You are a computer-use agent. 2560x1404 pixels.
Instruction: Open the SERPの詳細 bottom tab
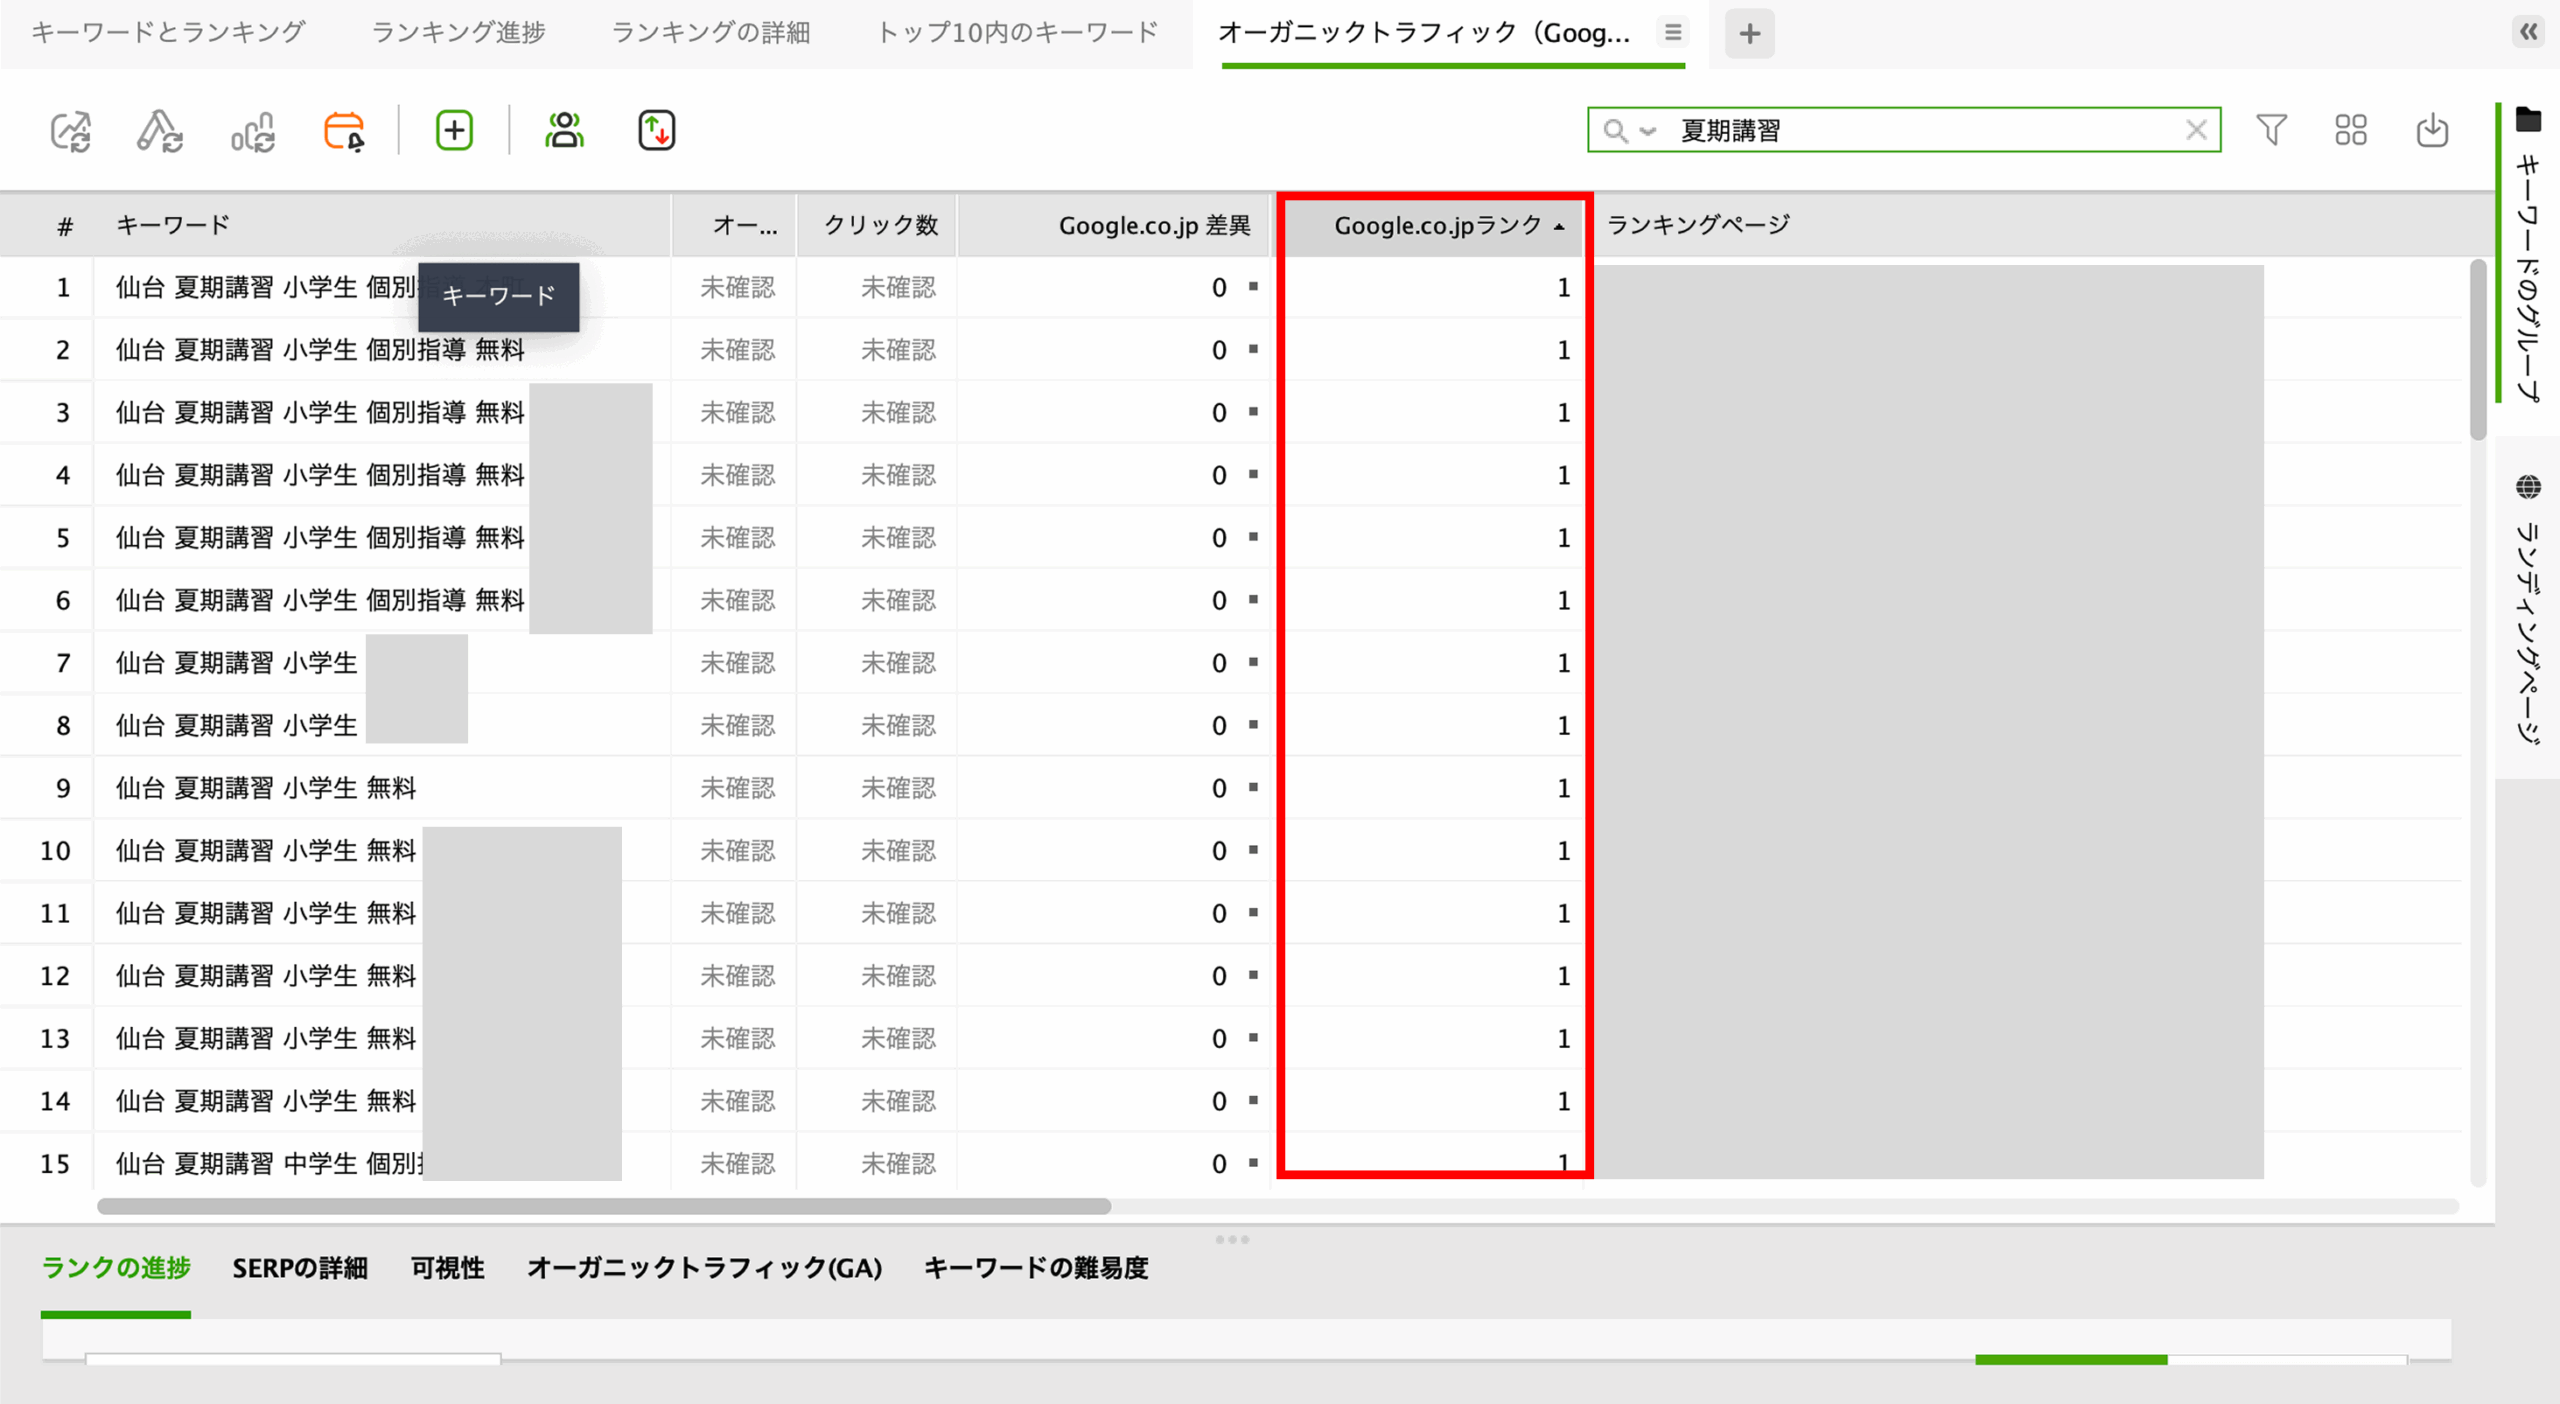tap(300, 1268)
